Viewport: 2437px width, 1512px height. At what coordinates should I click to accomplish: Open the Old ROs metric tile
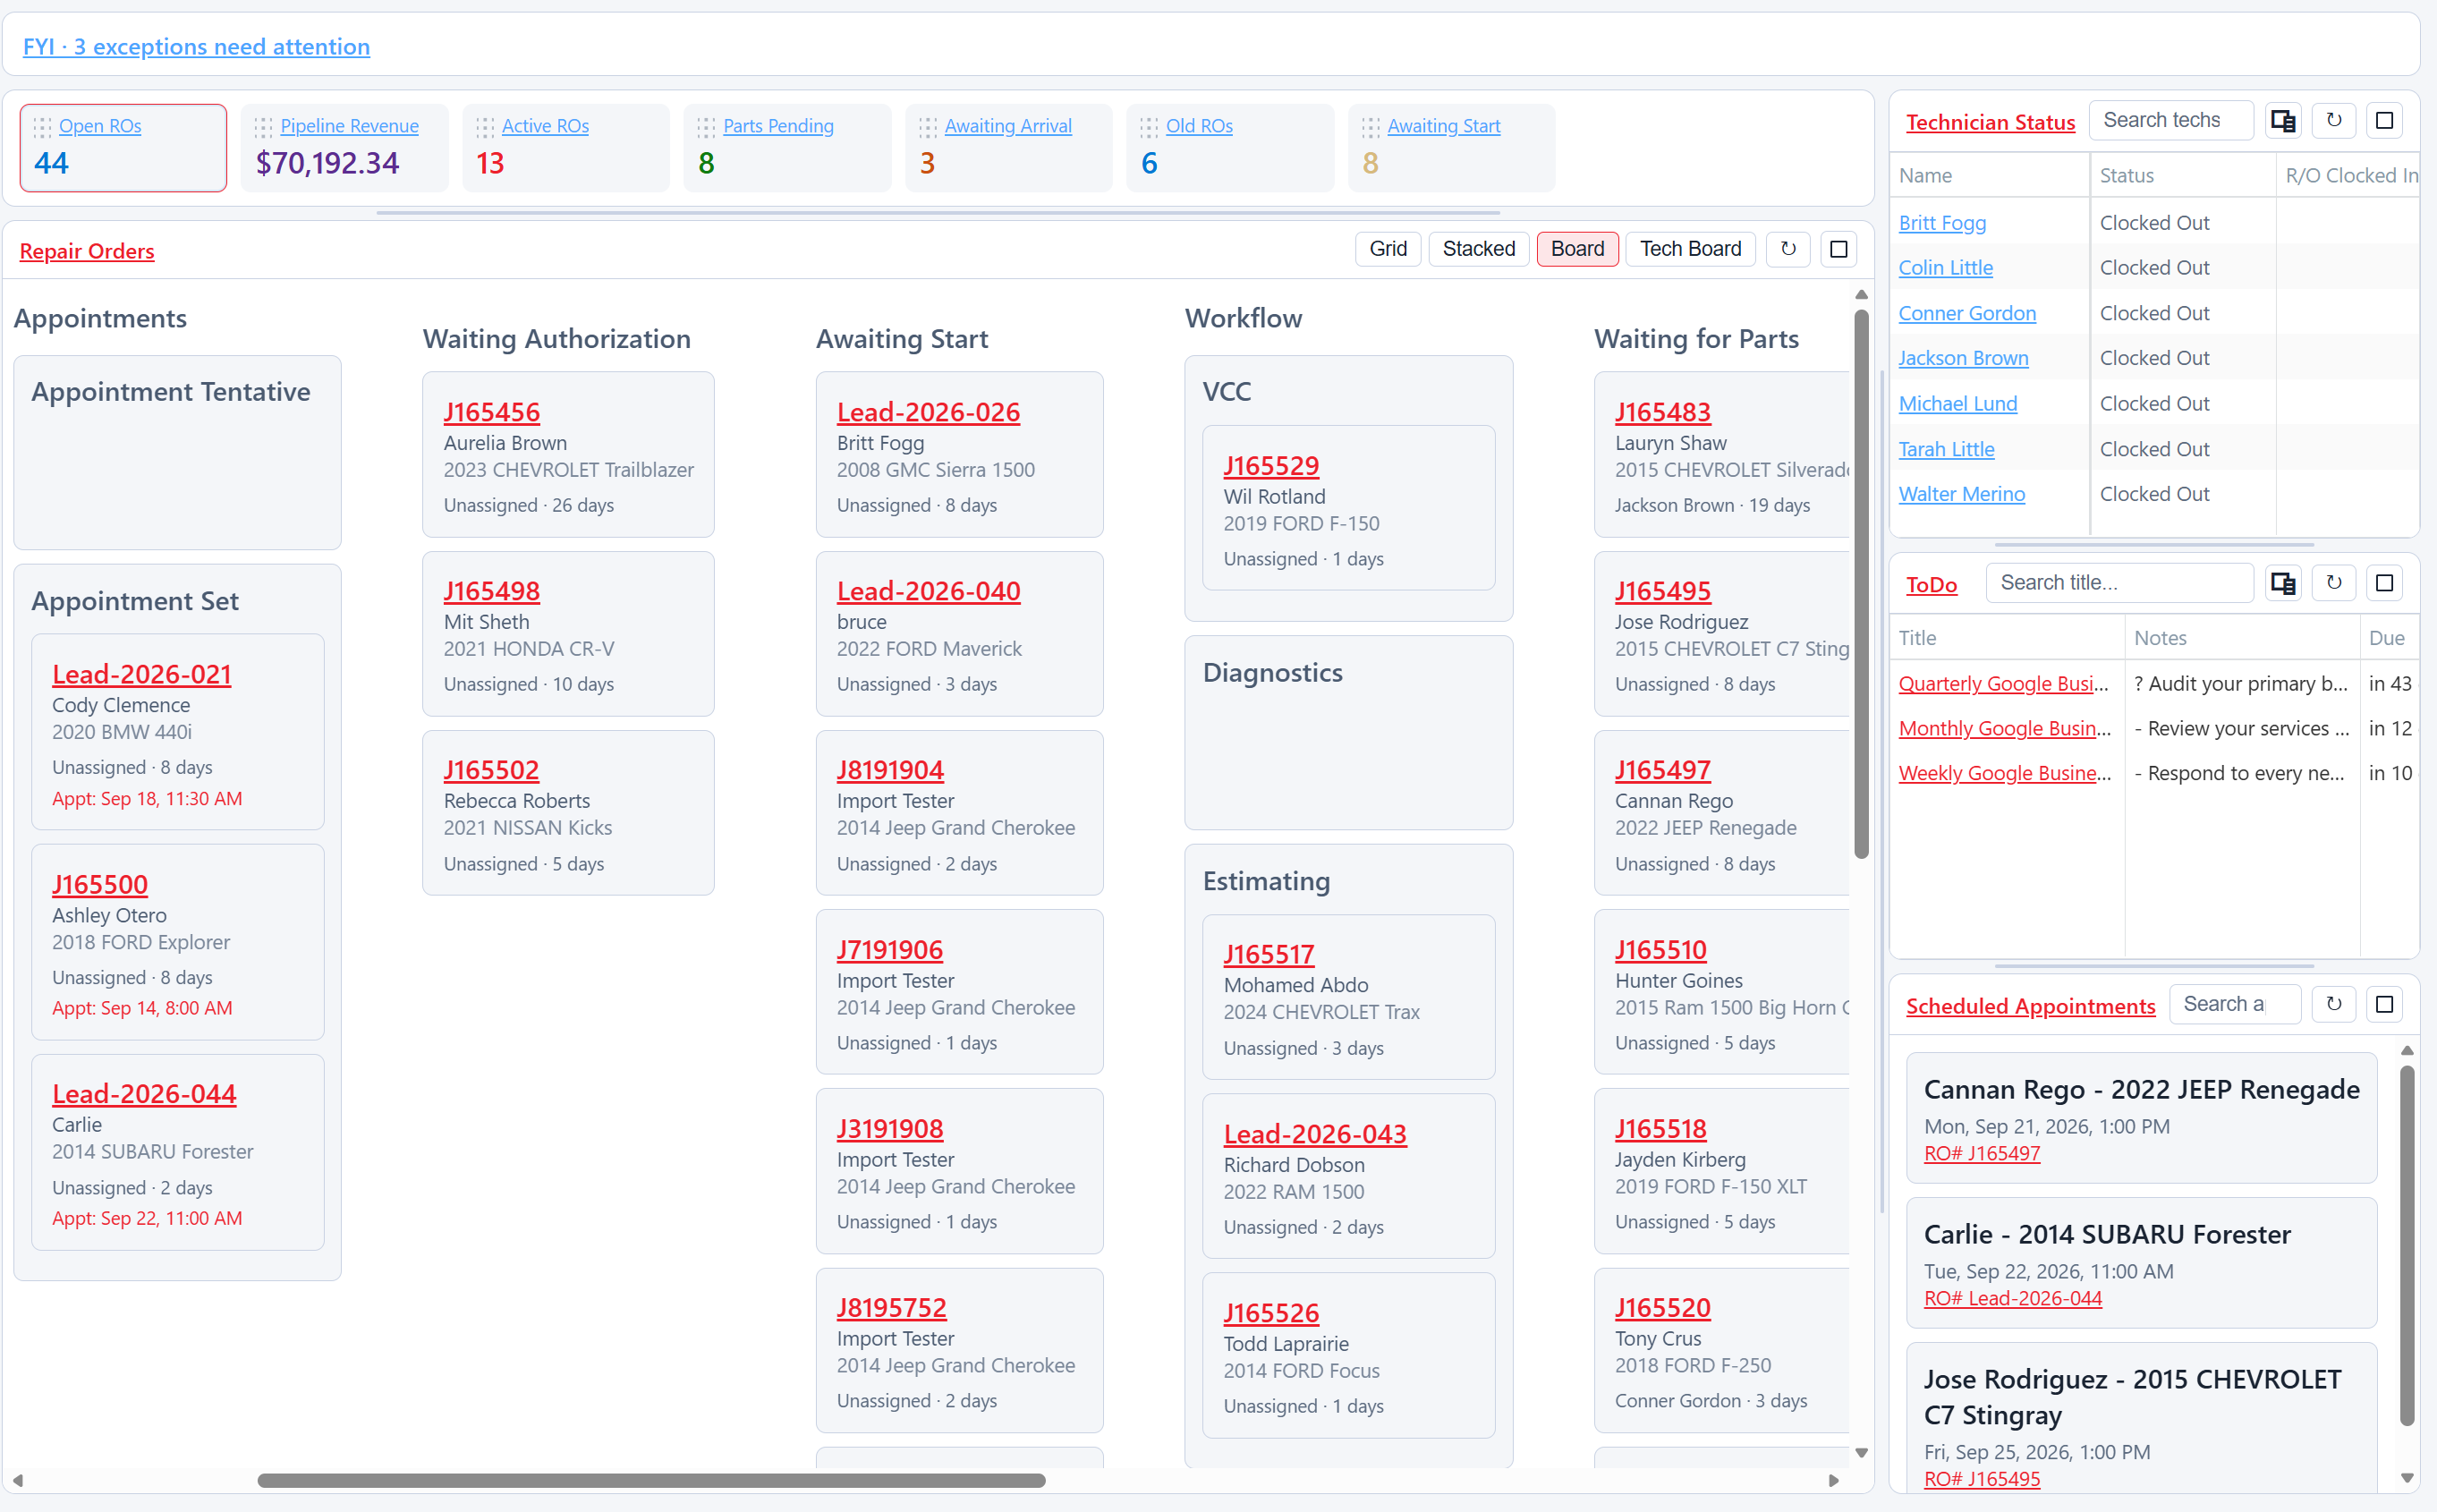point(1230,148)
